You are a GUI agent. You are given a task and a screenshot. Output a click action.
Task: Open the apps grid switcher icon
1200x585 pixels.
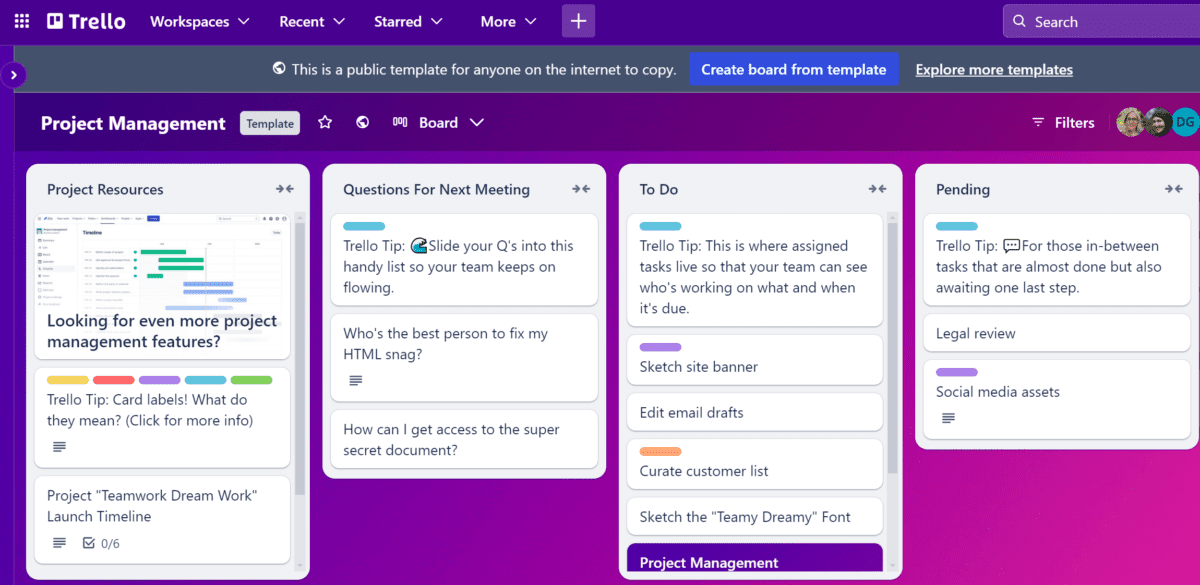(x=22, y=21)
